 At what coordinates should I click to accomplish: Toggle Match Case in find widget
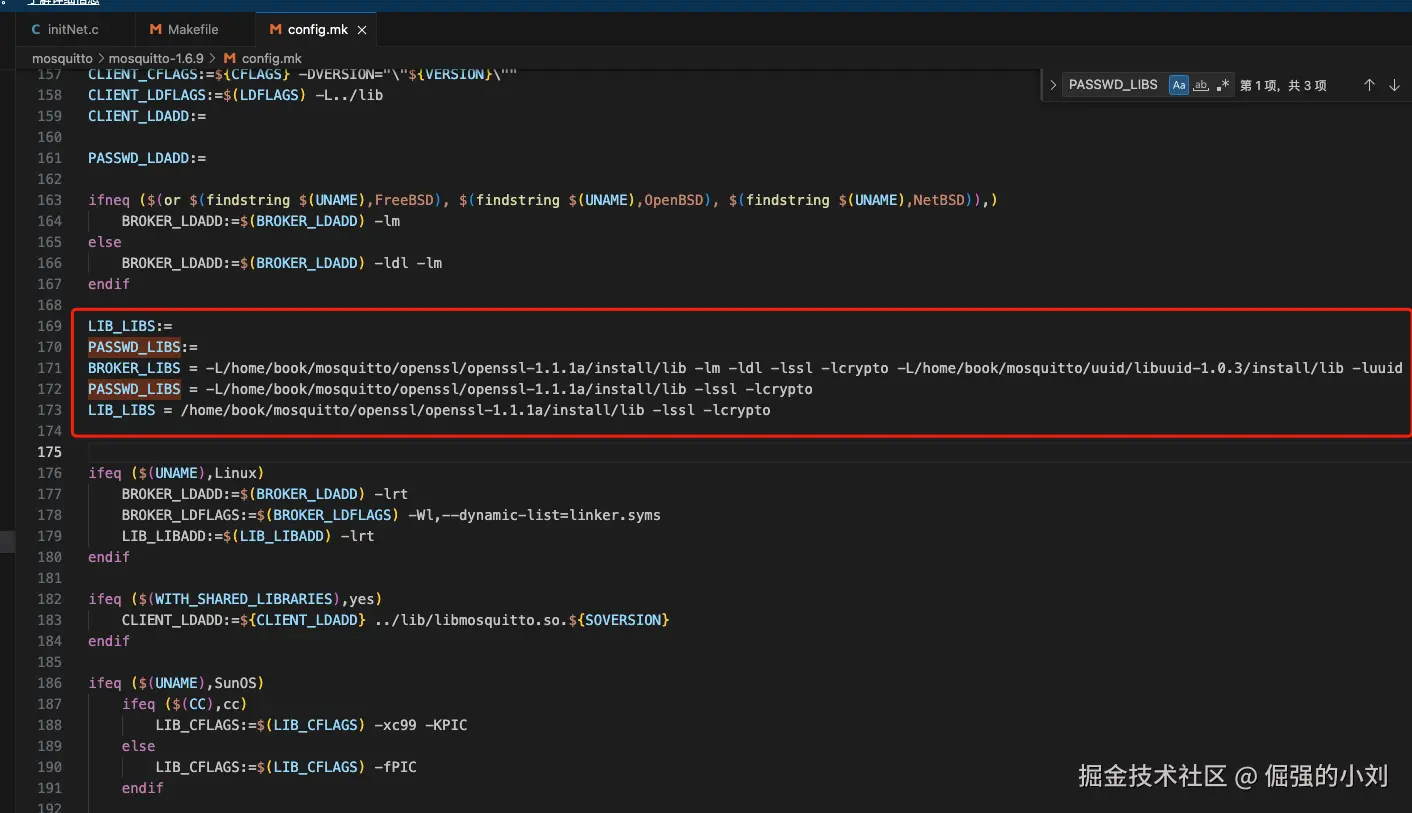coord(1179,85)
